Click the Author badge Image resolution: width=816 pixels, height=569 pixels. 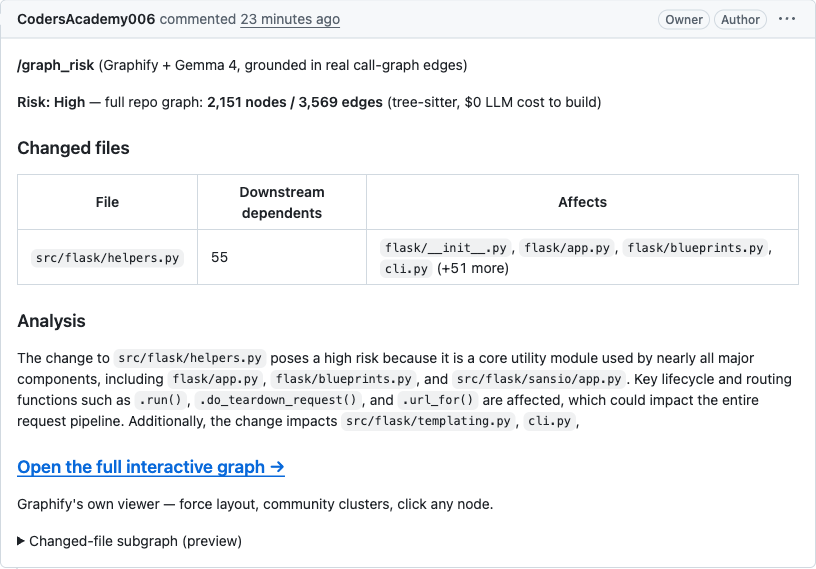point(740,20)
